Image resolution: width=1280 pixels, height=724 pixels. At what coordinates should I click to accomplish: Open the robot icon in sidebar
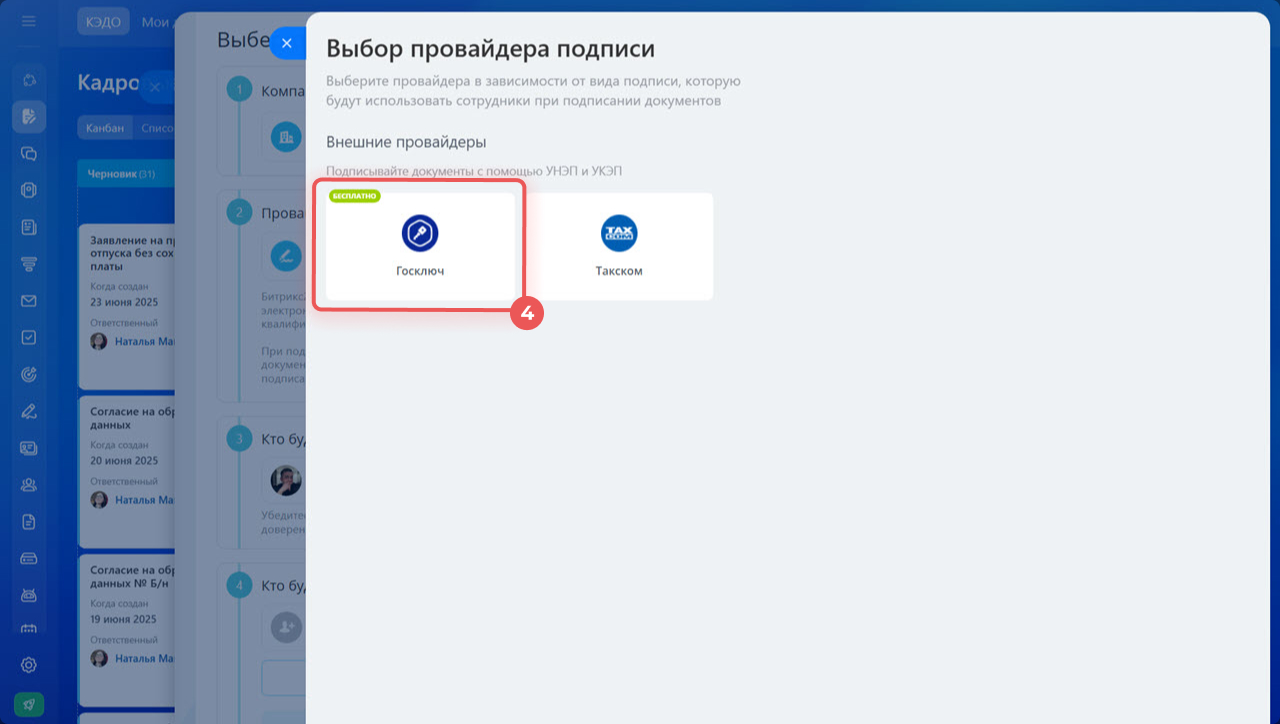(x=29, y=595)
